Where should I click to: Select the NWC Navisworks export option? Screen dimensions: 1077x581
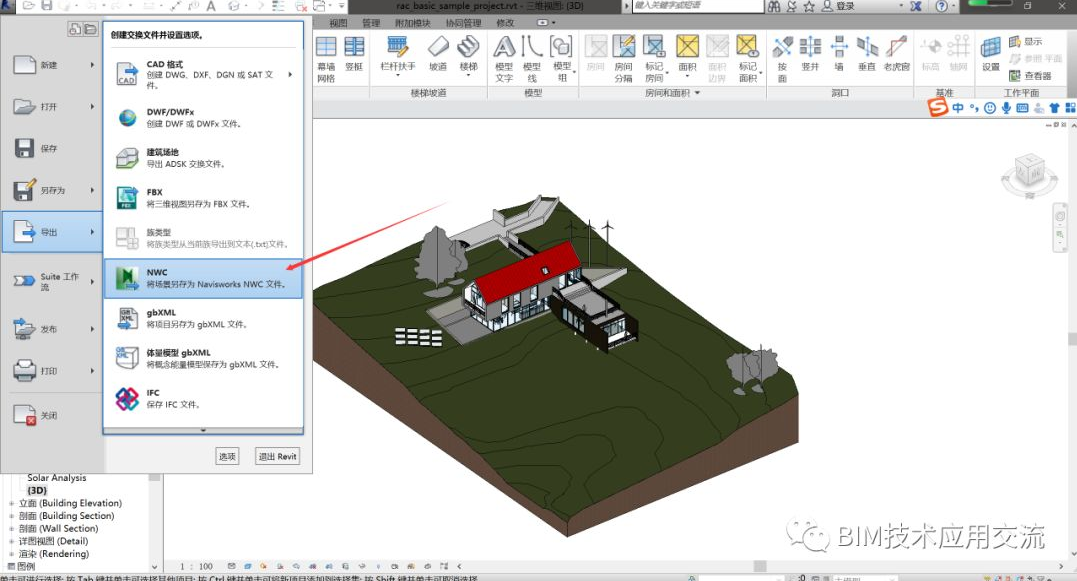[x=203, y=277]
